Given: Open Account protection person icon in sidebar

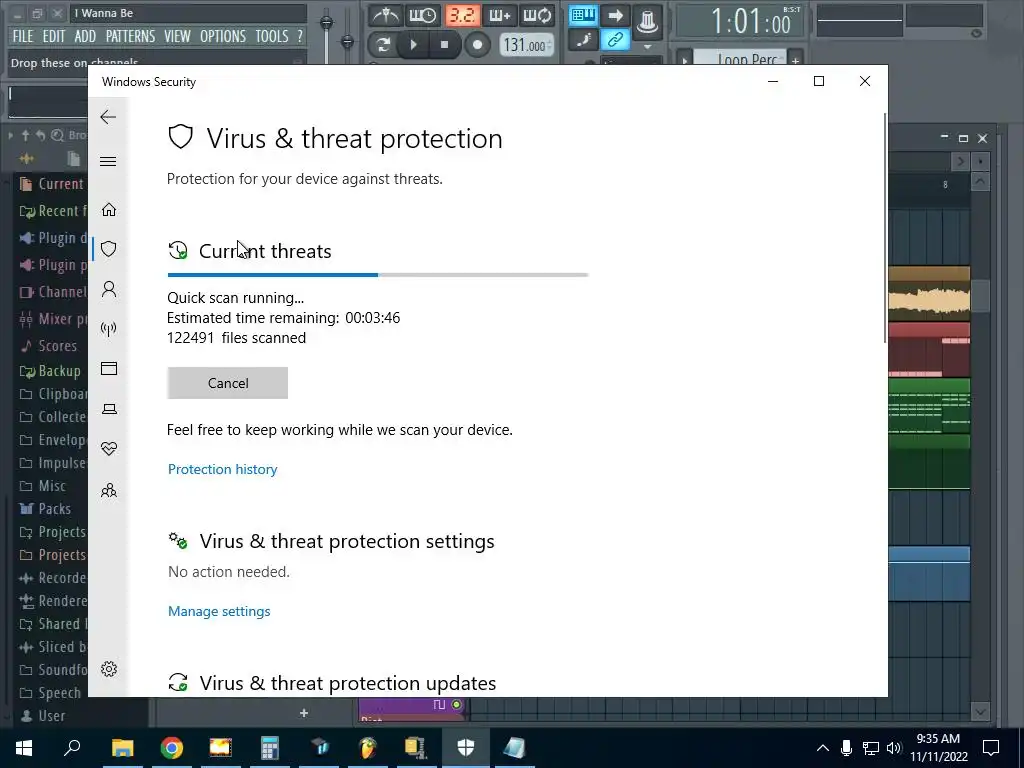Looking at the screenshot, I should click(x=109, y=289).
